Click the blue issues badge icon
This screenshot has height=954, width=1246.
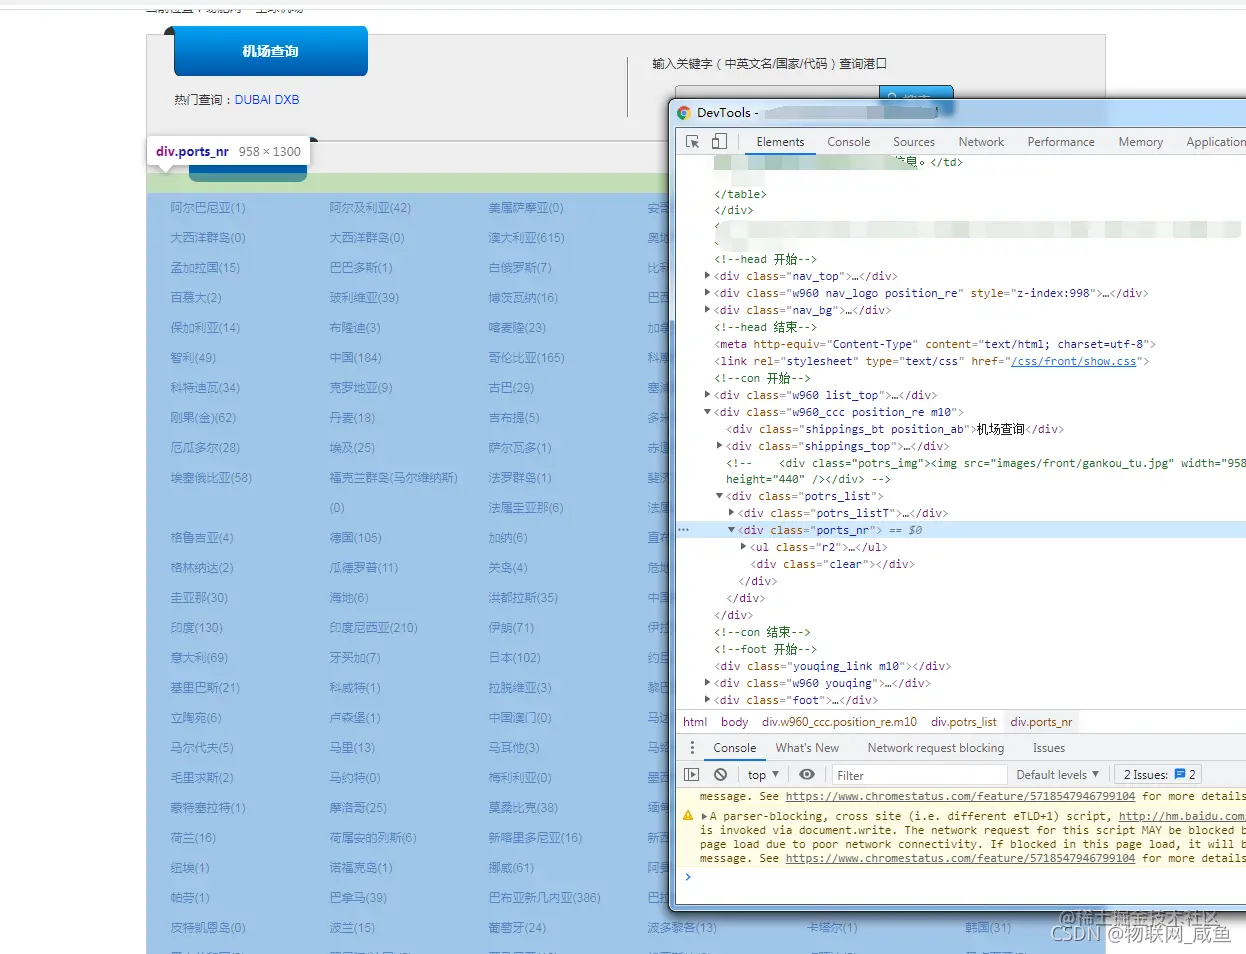(x=1180, y=775)
